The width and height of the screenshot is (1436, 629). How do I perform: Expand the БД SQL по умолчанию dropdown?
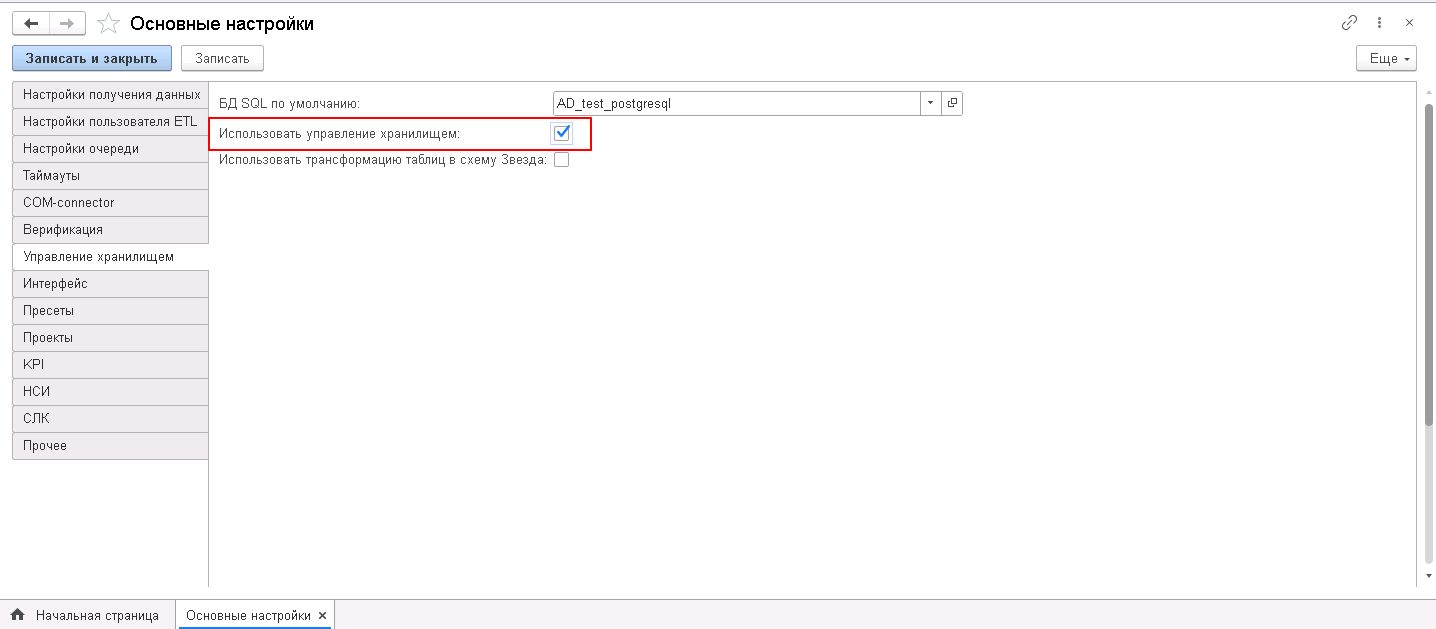coord(931,103)
